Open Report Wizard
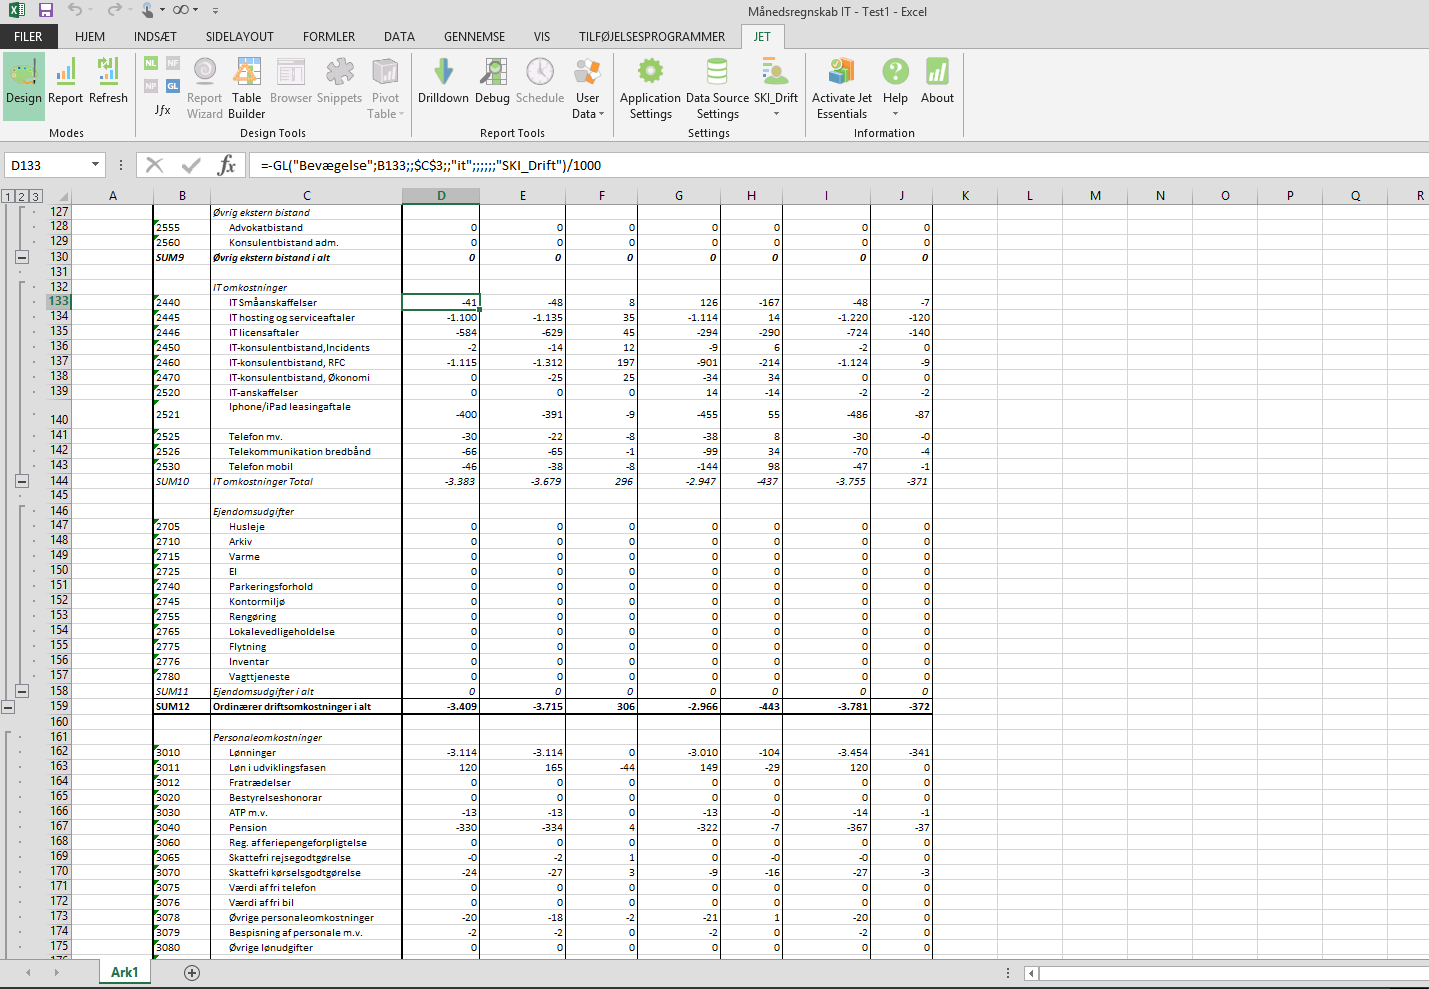The image size is (1429, 989). tap(205, 87)
